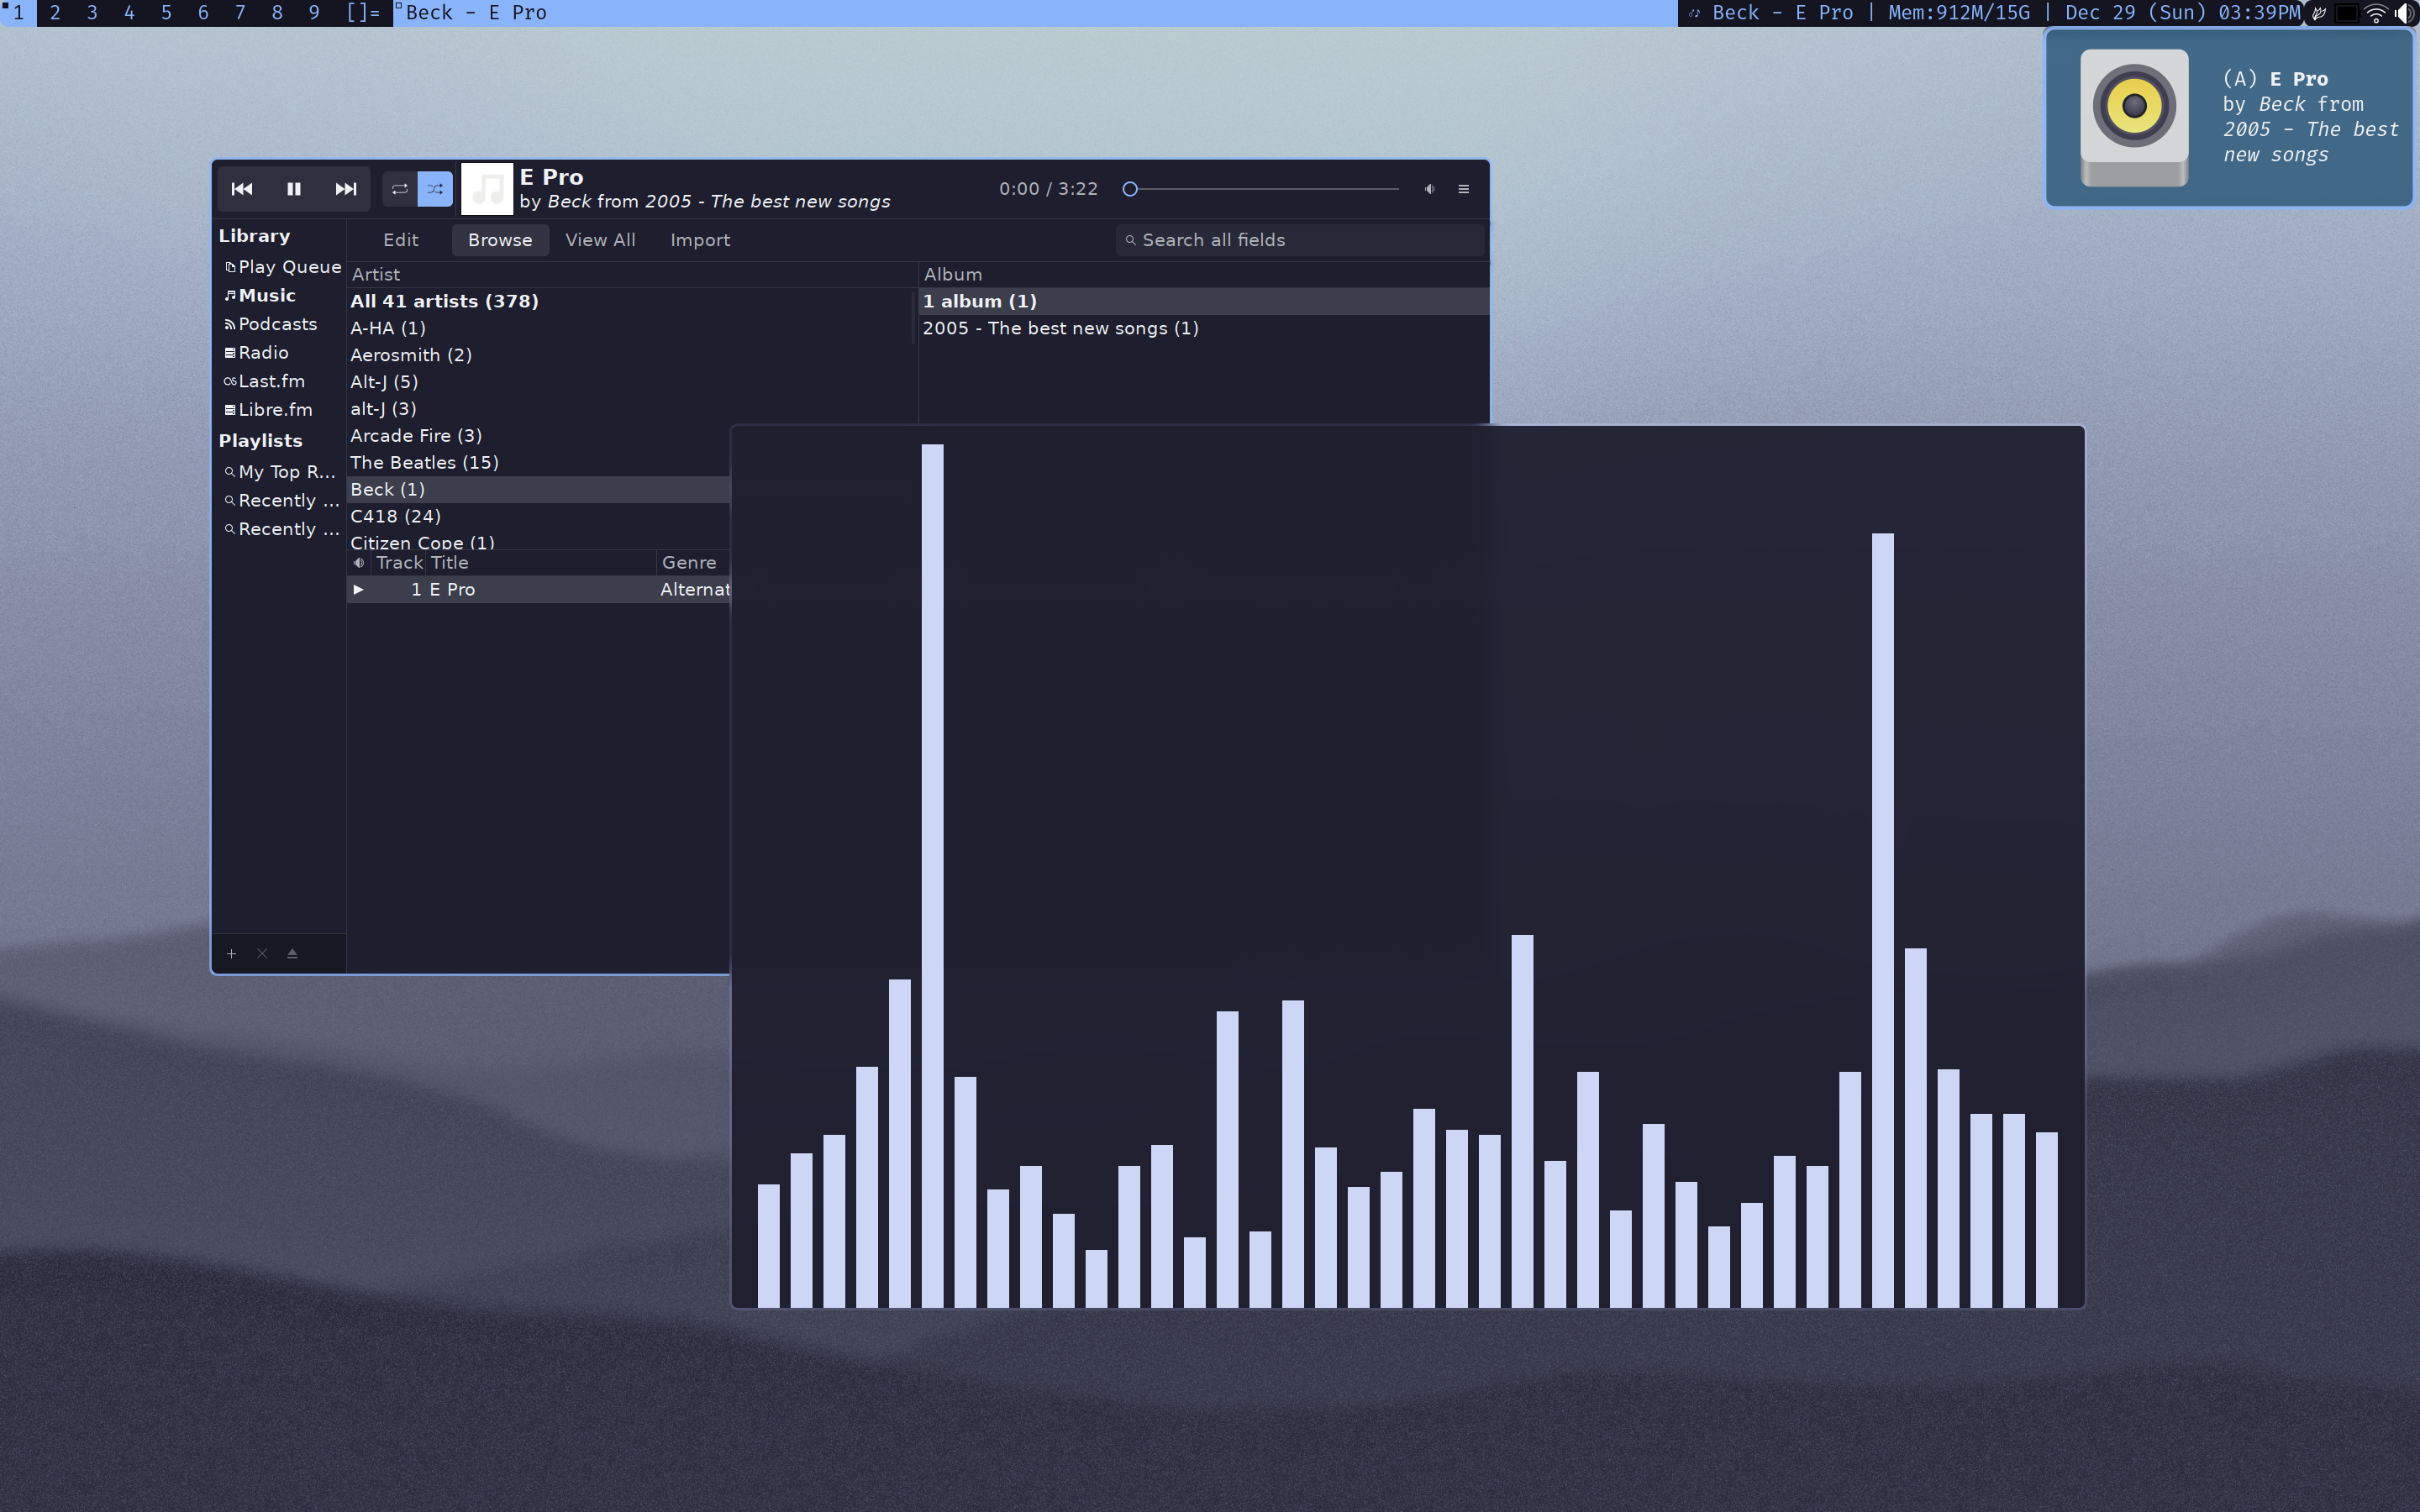Click the 03:39PM clock in status bar

pyautogui.click(x=2259, y=13)
